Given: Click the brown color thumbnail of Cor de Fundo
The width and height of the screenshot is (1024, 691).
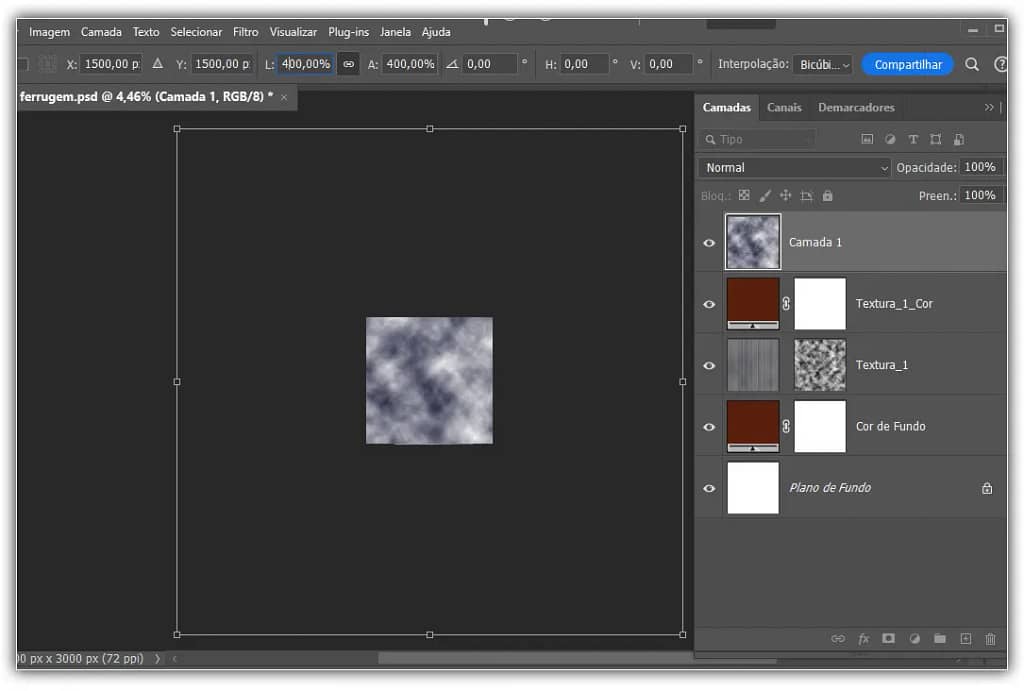Looking at the screenshot, I should (x=753, y=426).
